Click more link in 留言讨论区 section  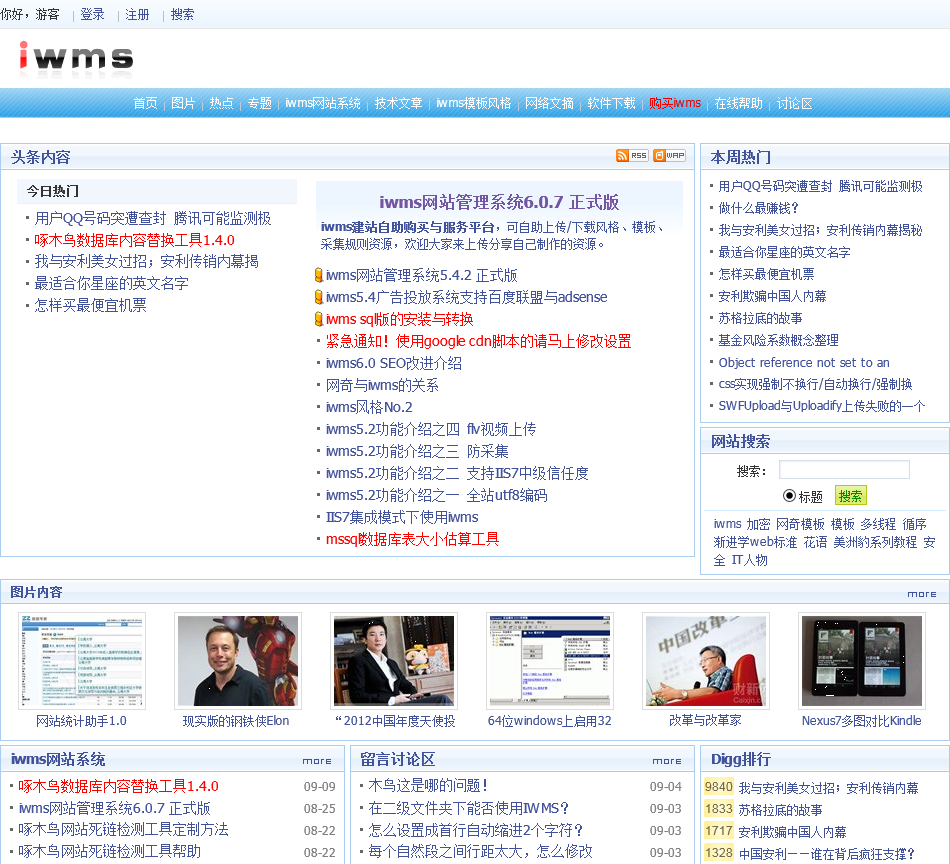pyautogui.click(x=667, y=760)
